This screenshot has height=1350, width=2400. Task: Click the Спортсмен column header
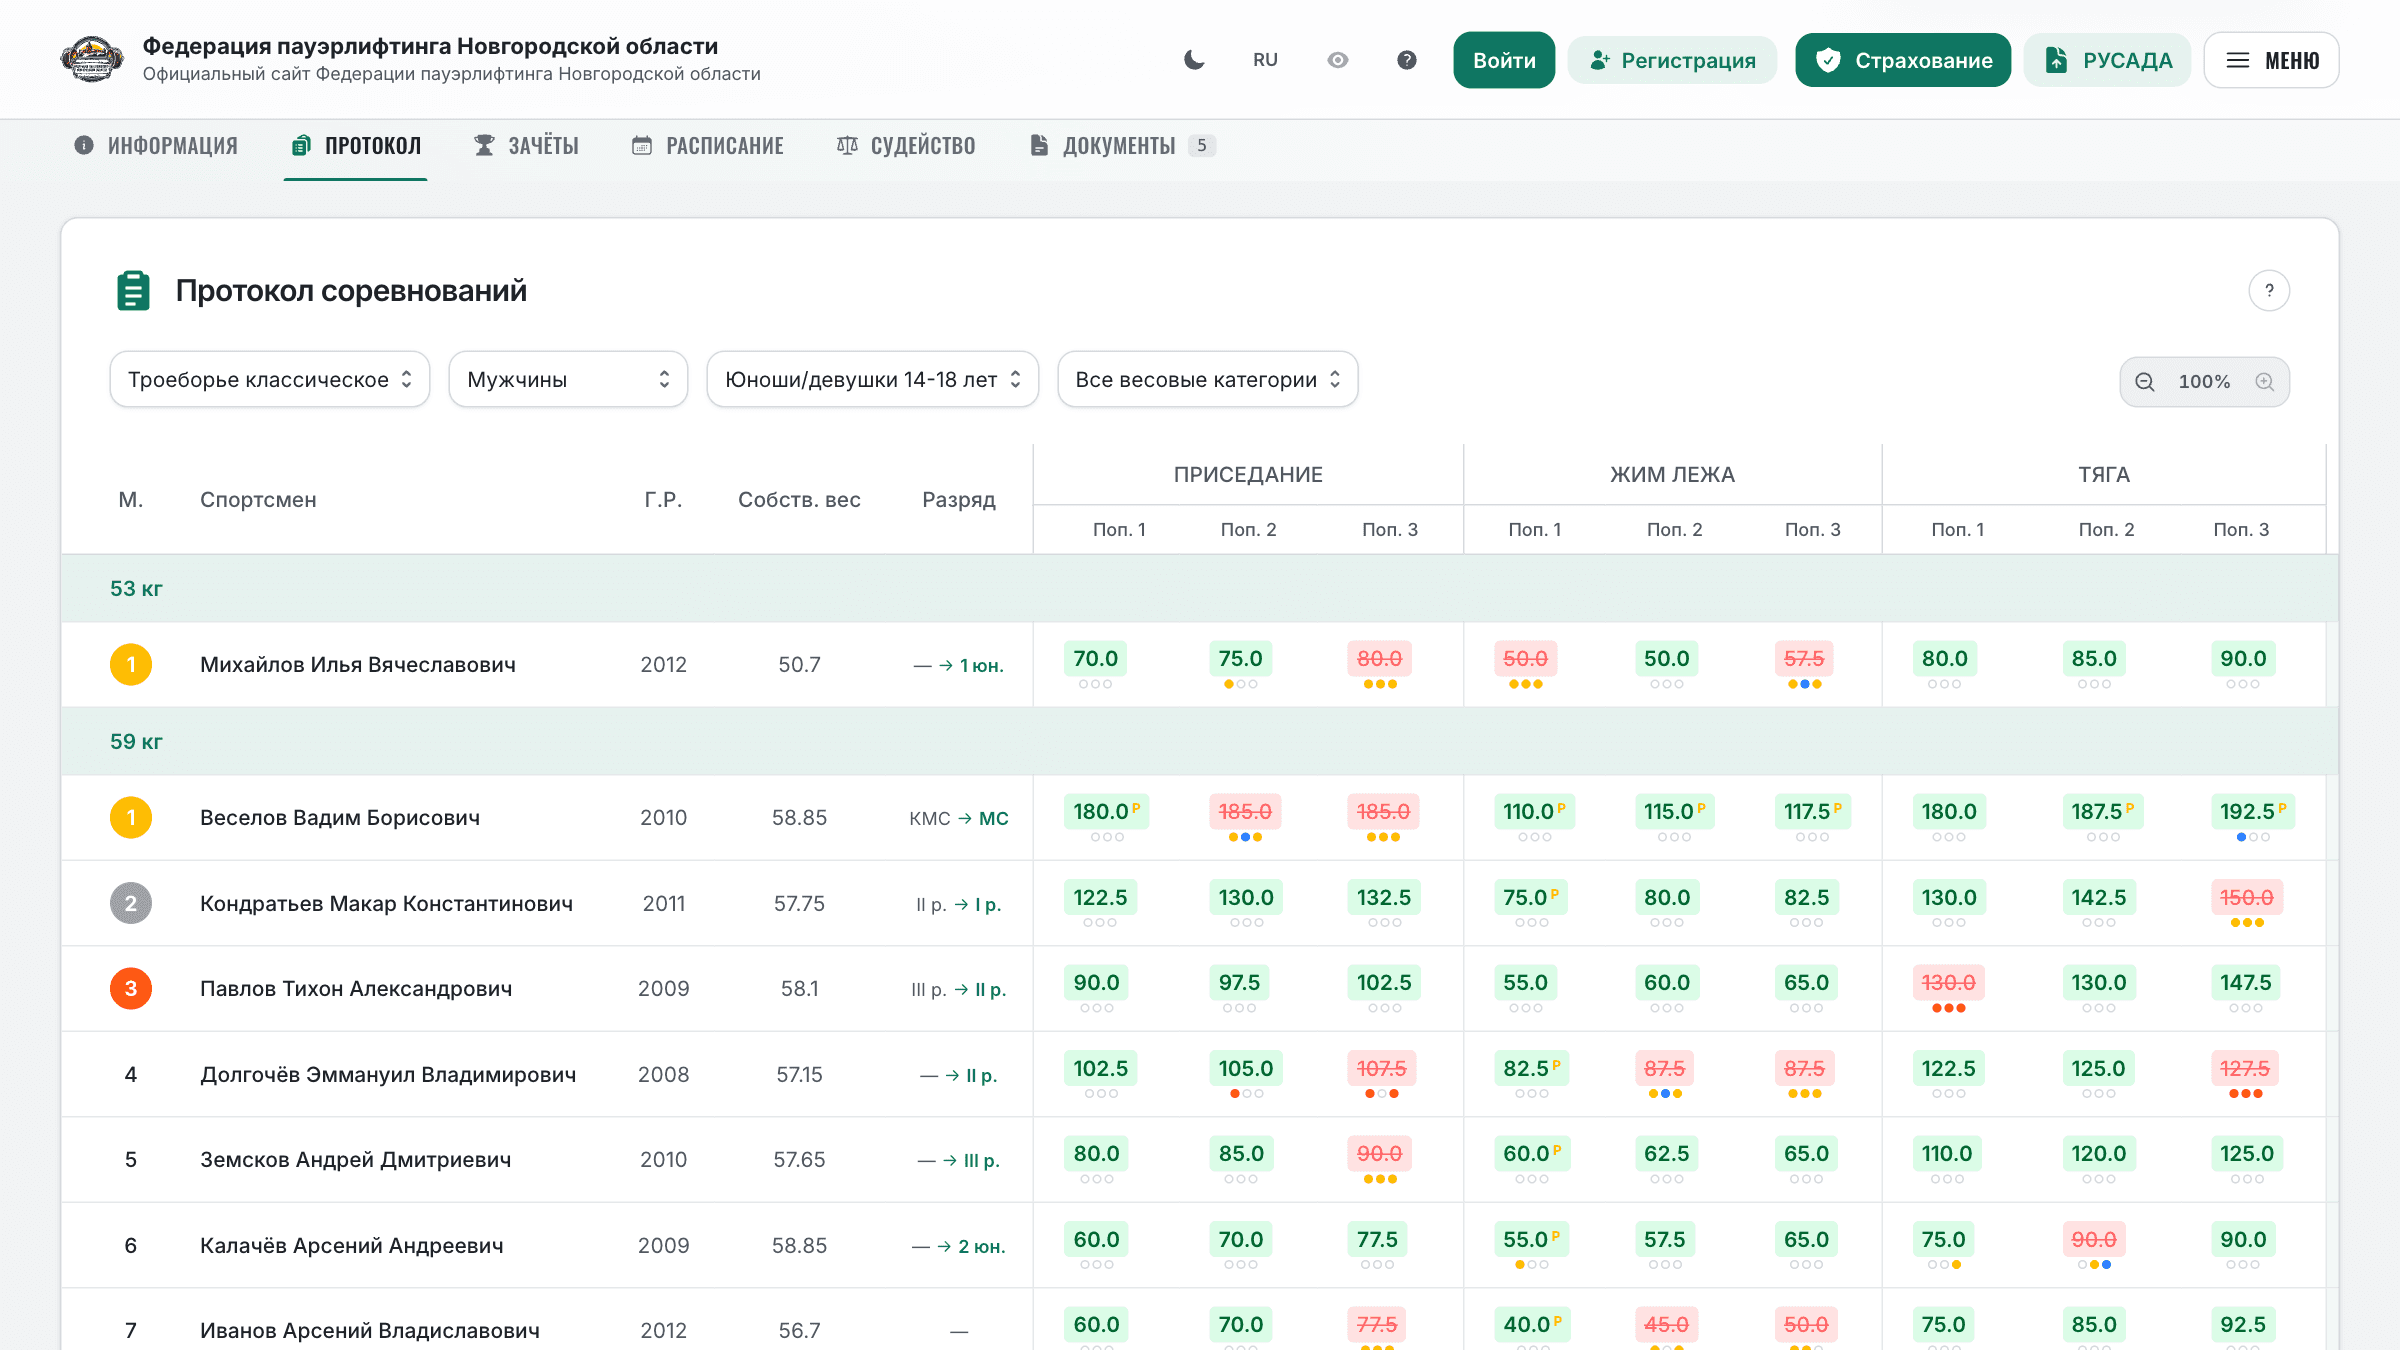click(258, 500)
